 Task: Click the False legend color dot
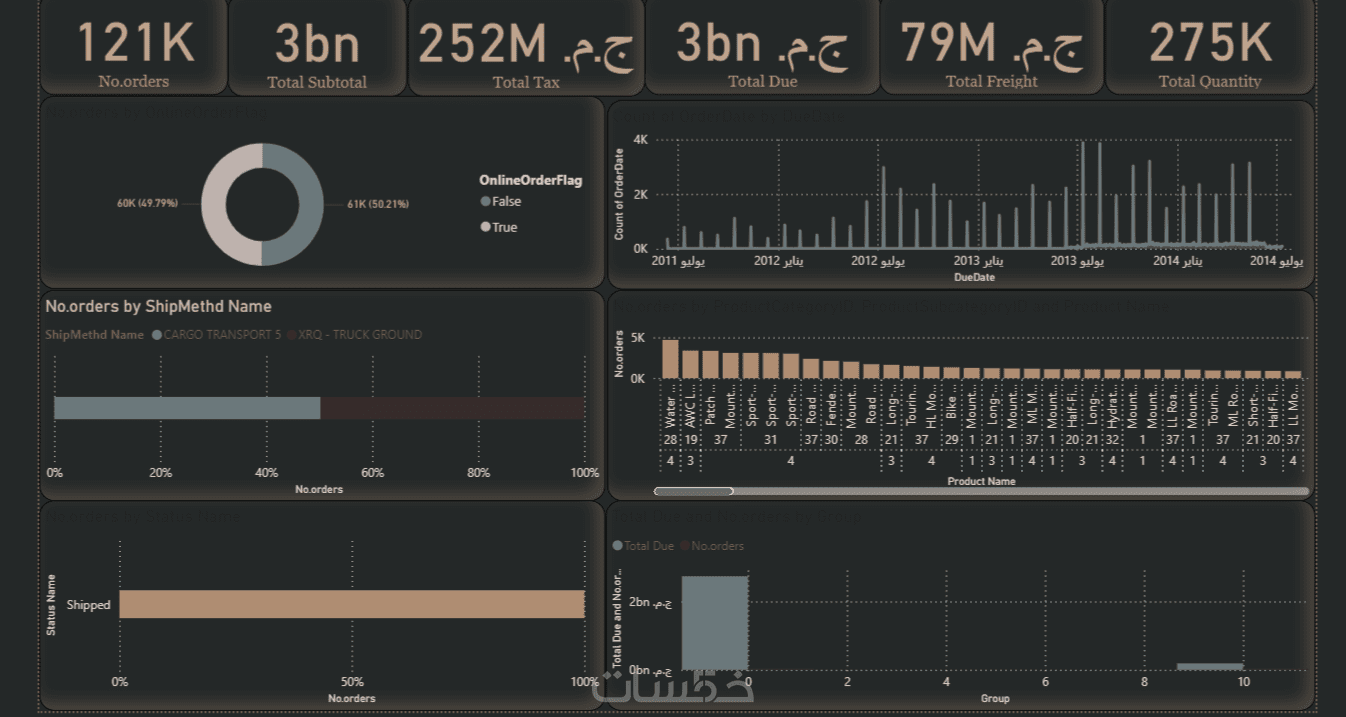tap(486, 202)
